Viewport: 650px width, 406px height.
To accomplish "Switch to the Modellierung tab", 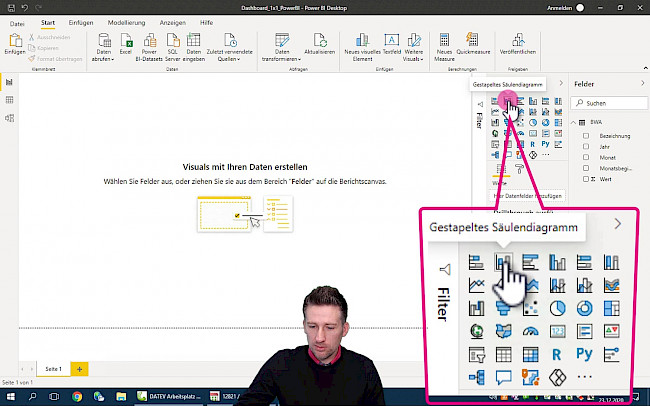I will tap(126, 23).
